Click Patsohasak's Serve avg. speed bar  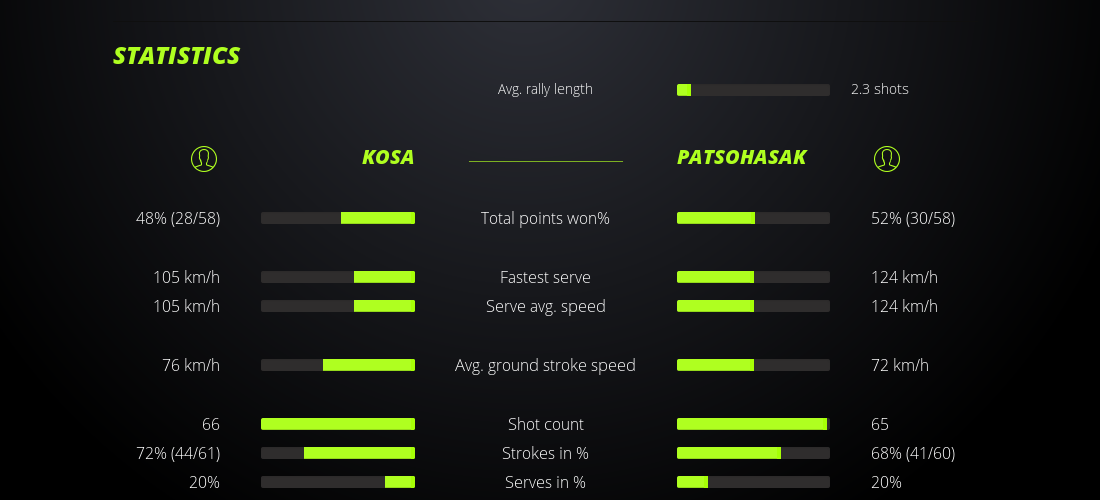[753, 306]
